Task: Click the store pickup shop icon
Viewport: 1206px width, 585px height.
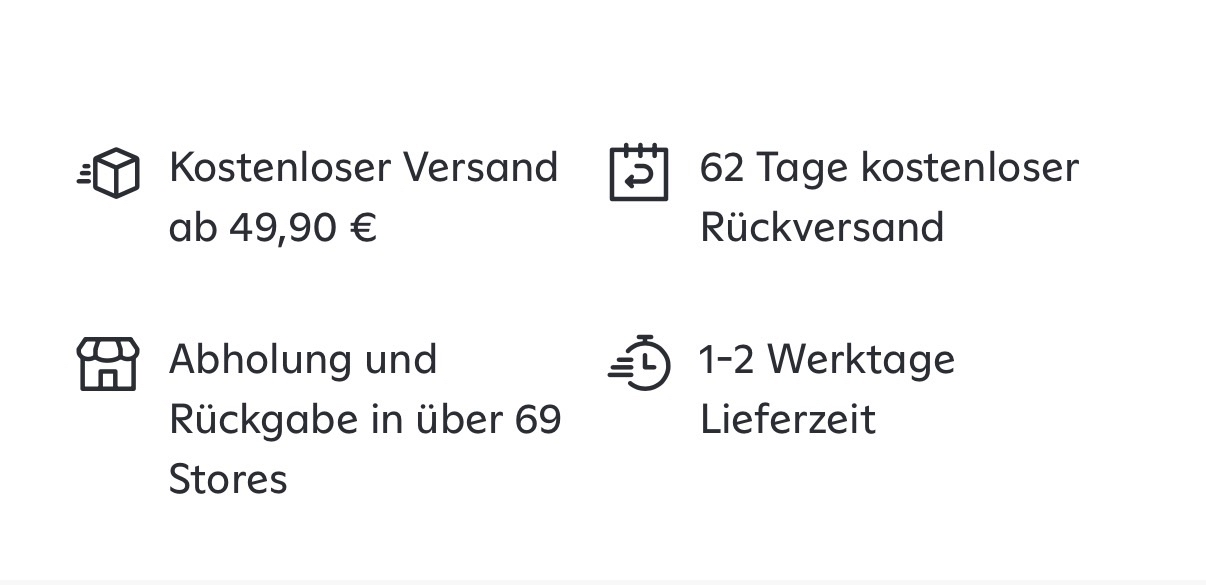Action: coord(108,363)
